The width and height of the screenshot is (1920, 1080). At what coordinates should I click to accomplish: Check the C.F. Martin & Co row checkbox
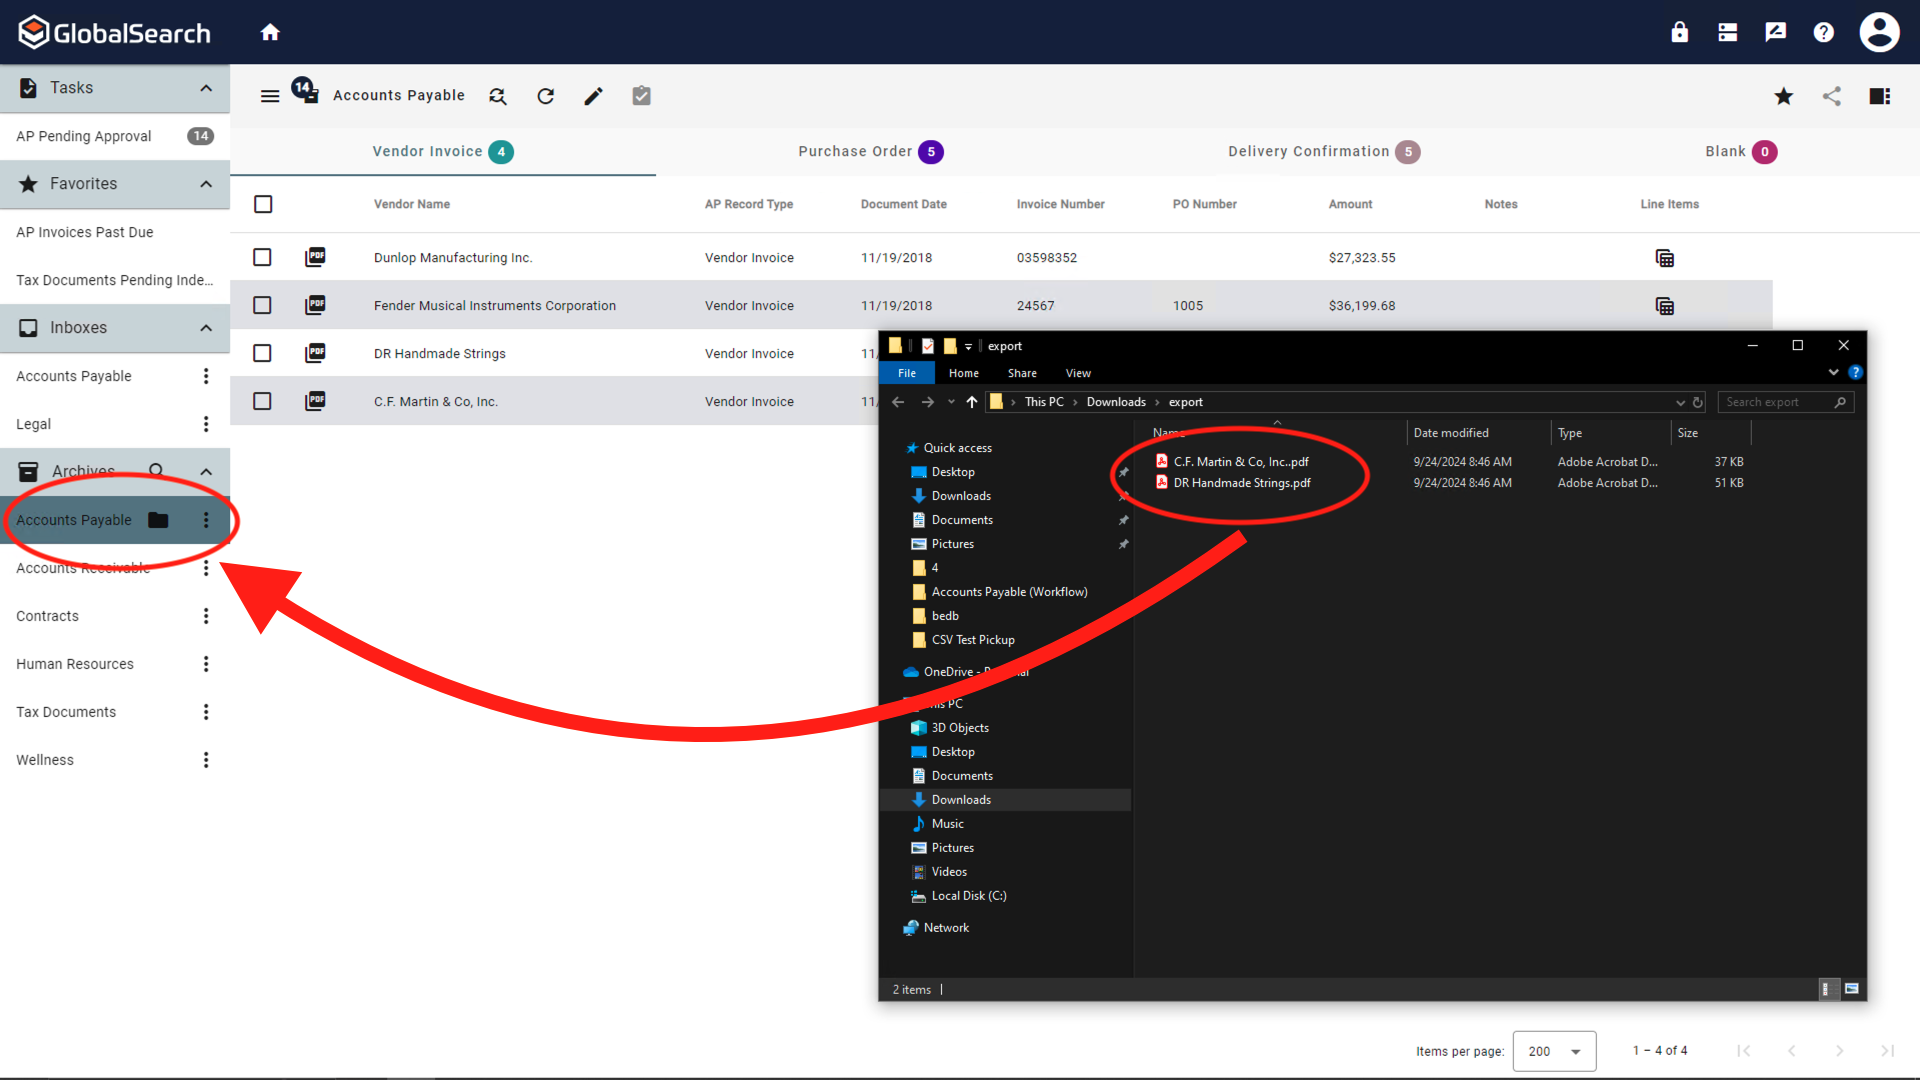[262, 401]
